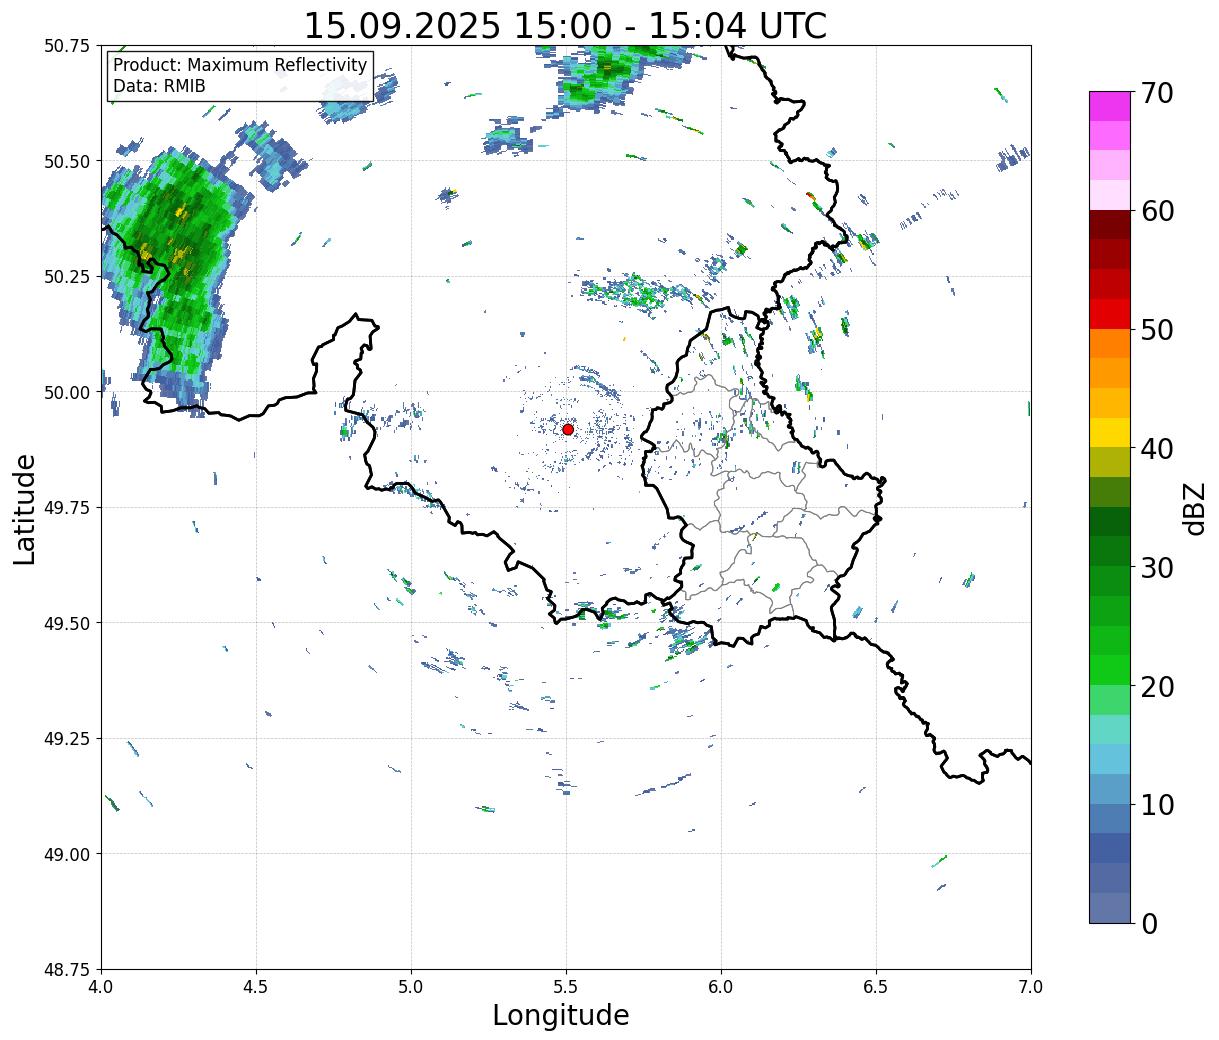Image resolution: width=1219 pixels, height=1040 pixels.
Task: Click the 10 tick on the colorbar
Action: click(x=1156, y=805)
